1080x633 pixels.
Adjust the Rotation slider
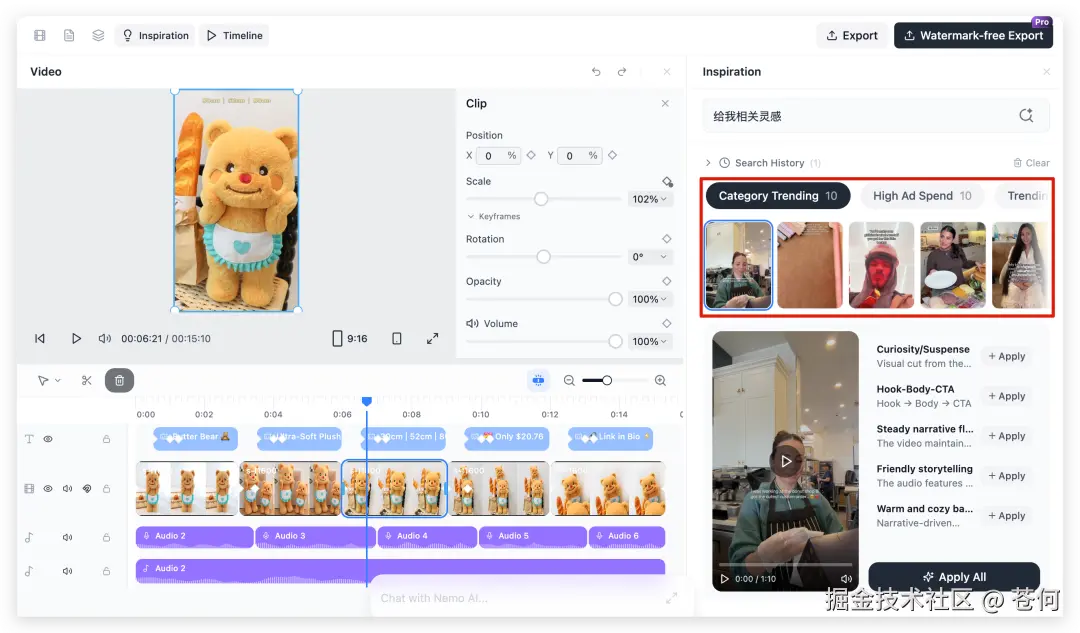pyautogui.click(x=543, y=257)
